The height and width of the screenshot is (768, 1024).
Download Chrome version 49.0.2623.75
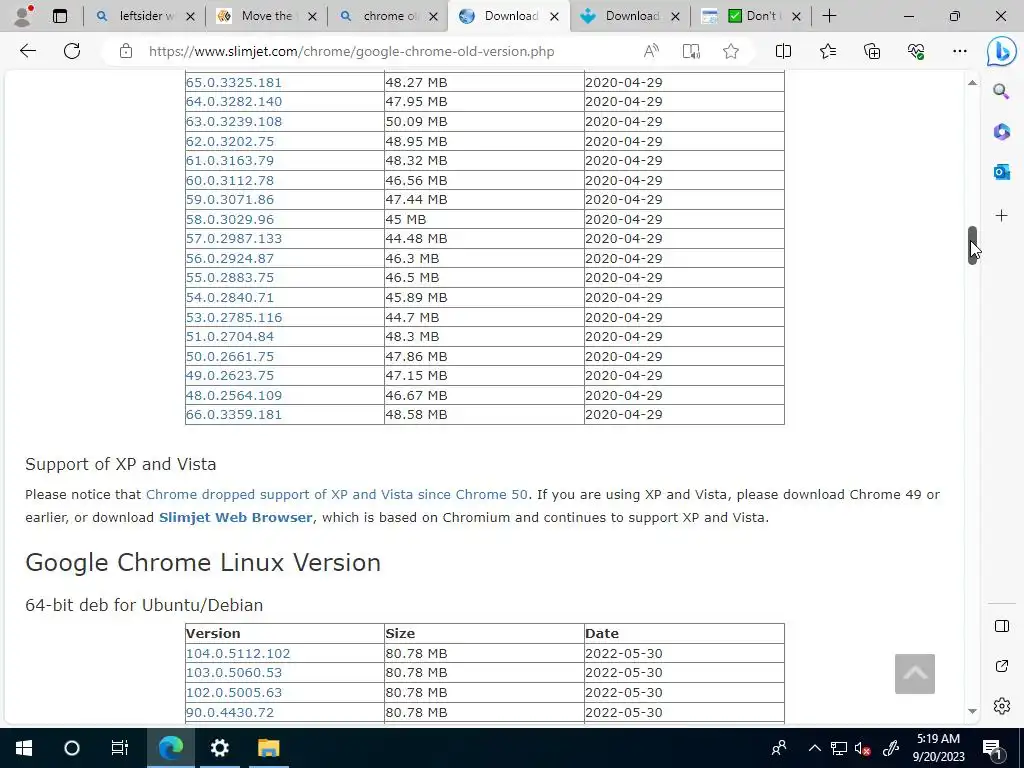coord(230,376)
